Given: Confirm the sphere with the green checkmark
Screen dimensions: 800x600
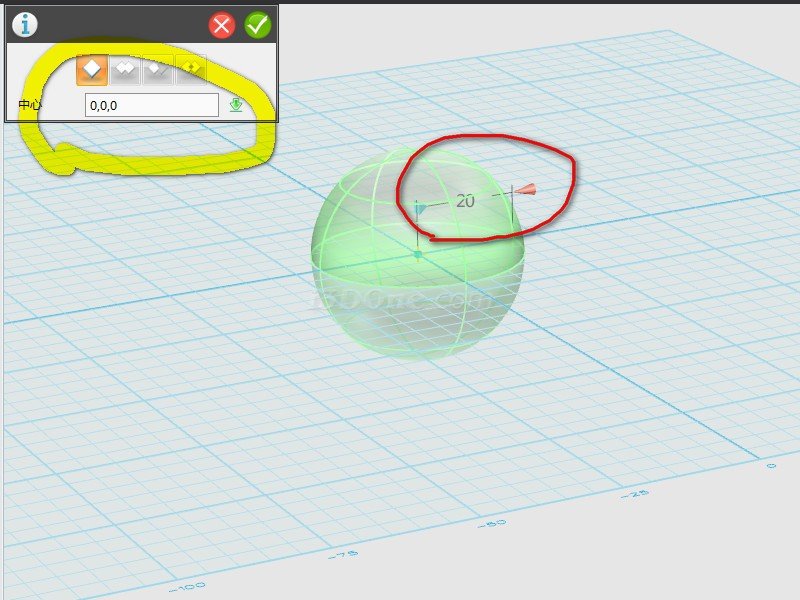Looking at the screenshot, I should tap(257, 25).
